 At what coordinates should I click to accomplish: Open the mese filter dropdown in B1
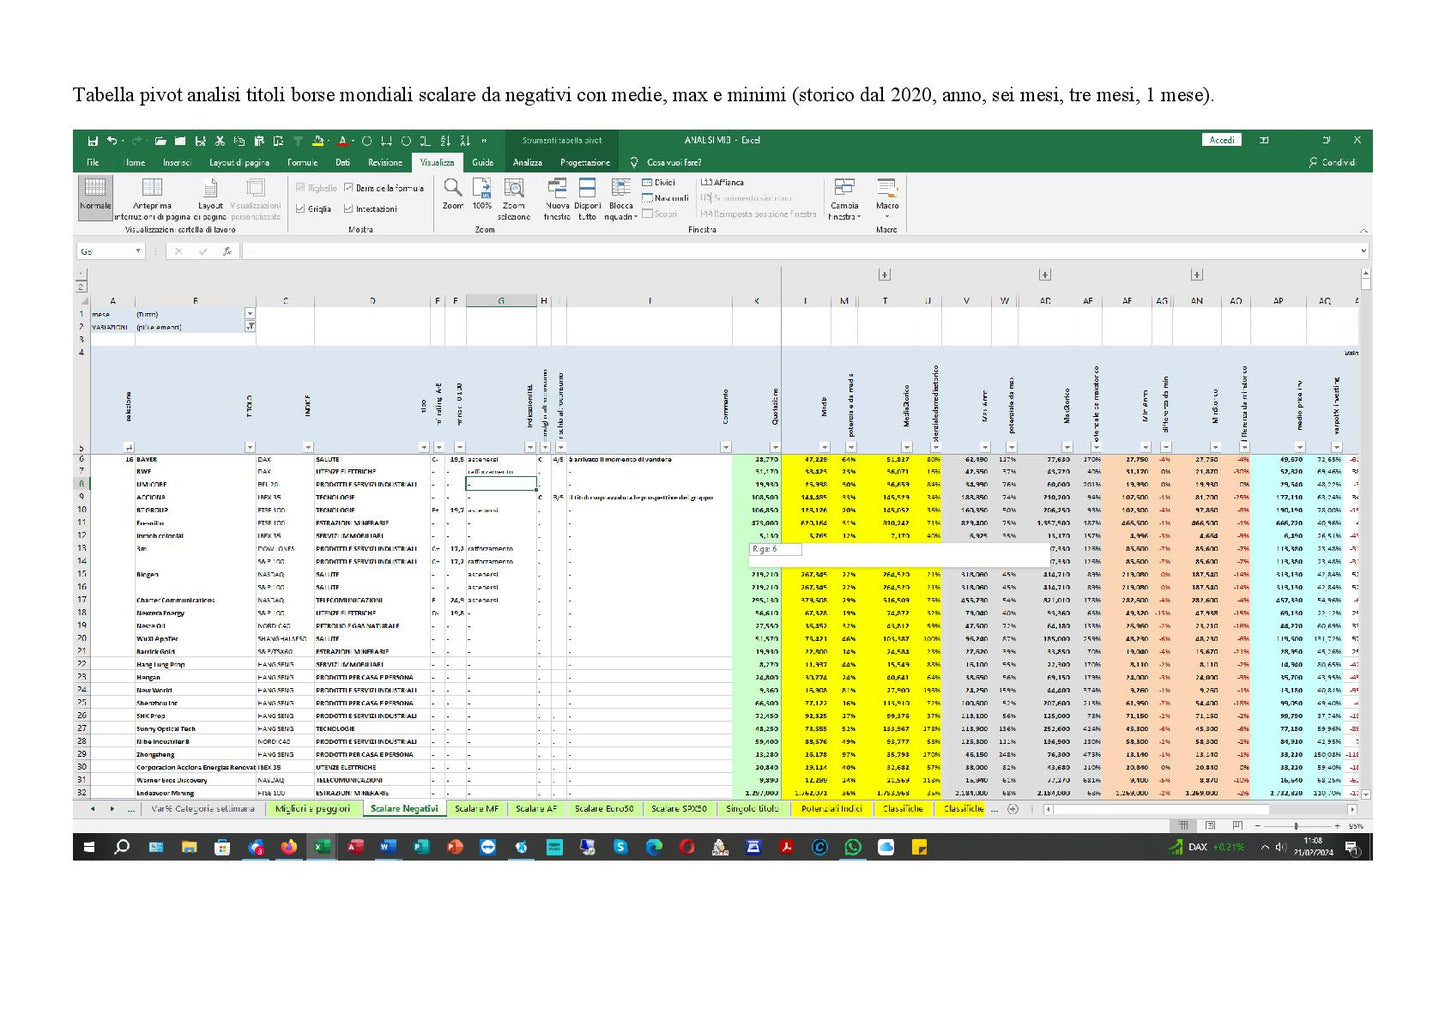pyautogui.click(x=250, y=314)
